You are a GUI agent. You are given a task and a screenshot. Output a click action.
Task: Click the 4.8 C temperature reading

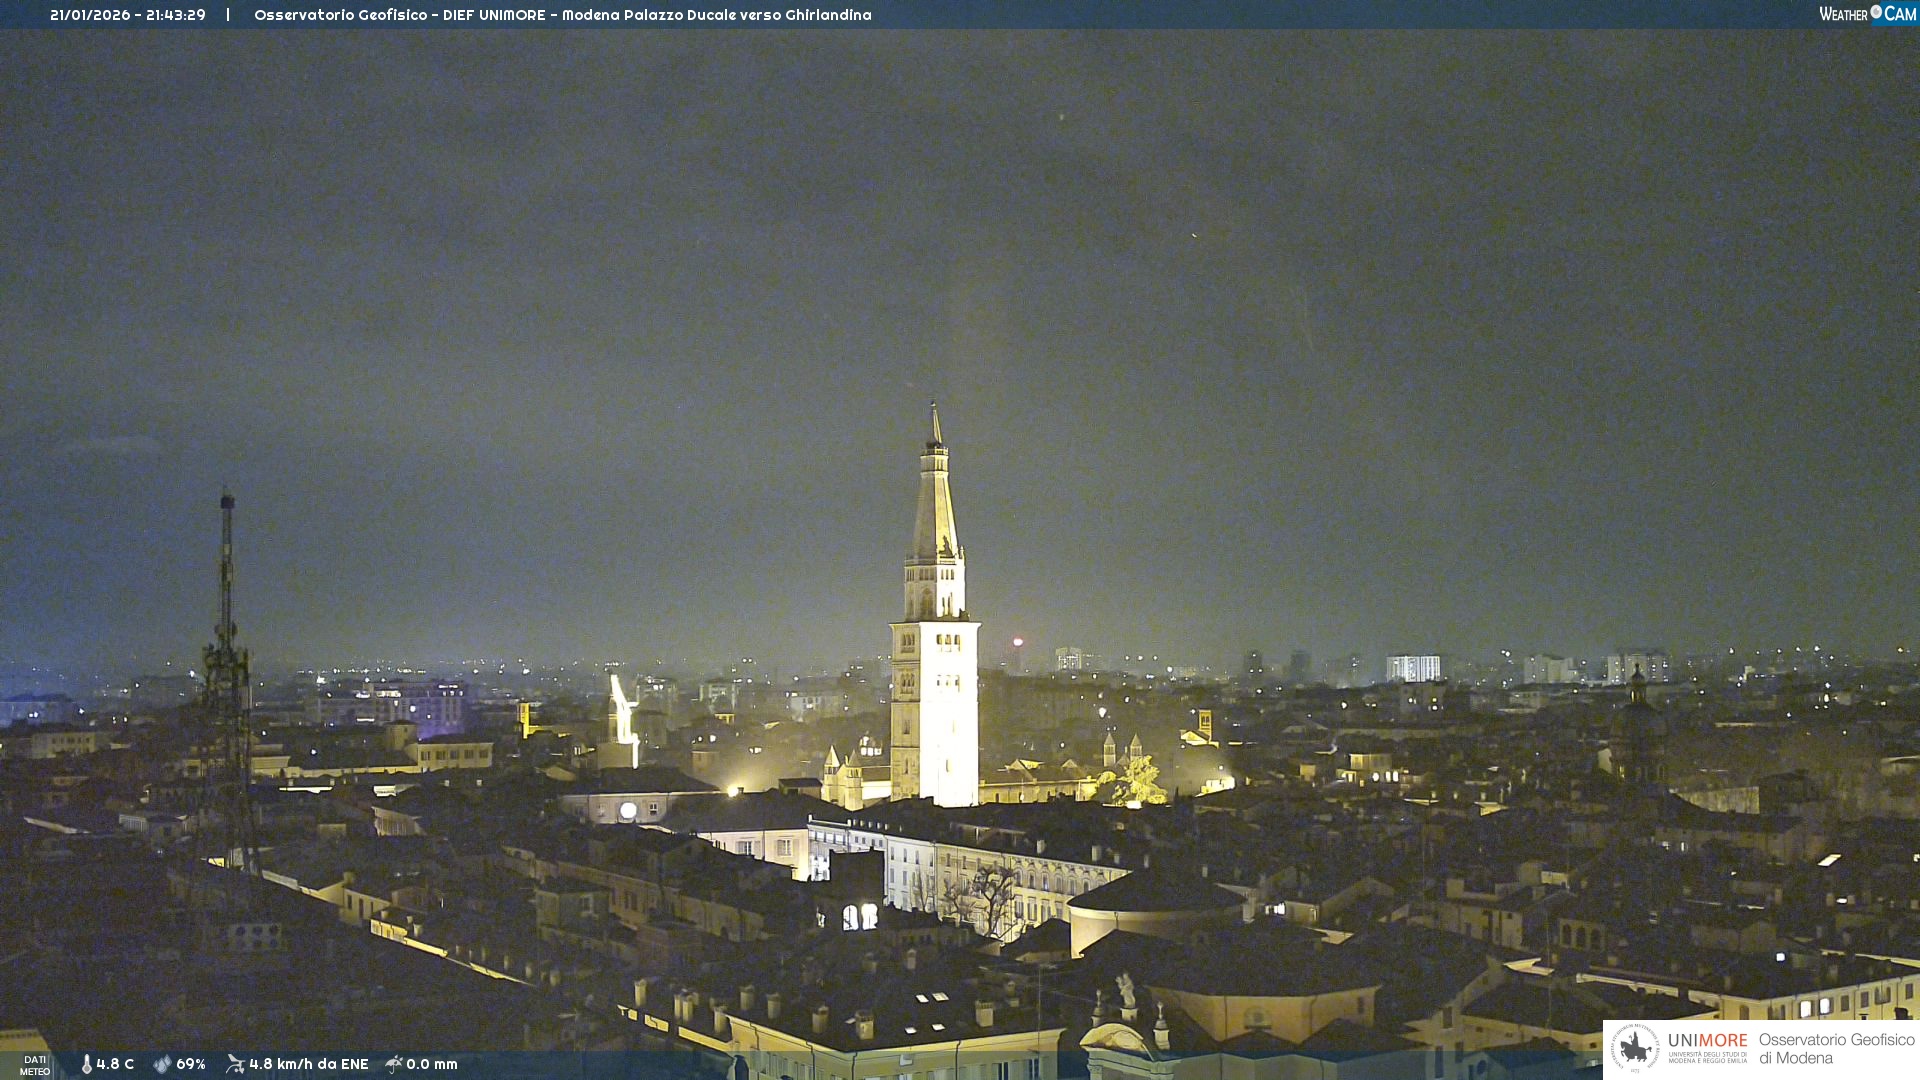pyautogui.click(x=115, y=1064)
